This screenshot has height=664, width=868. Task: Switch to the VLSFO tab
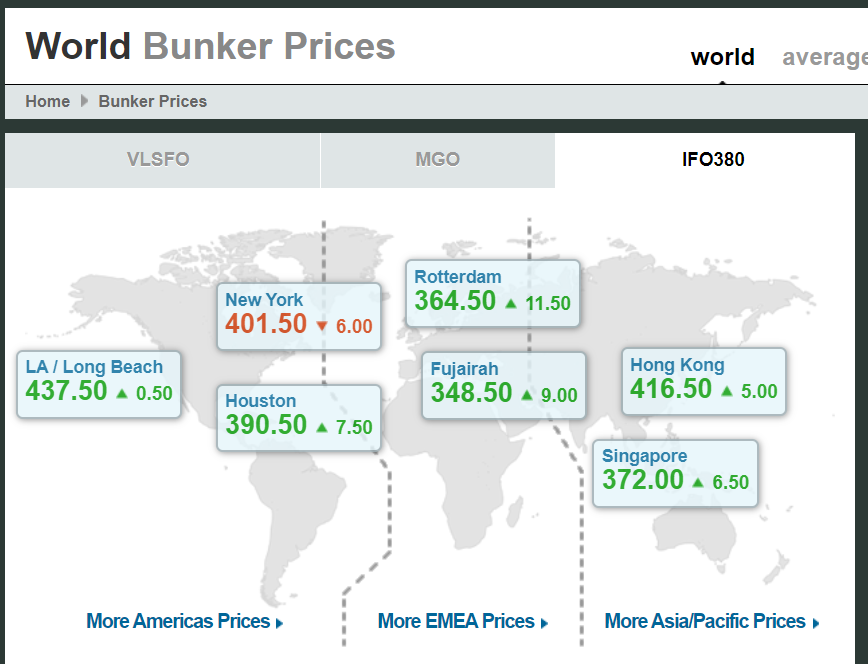(x=158, y=160)
